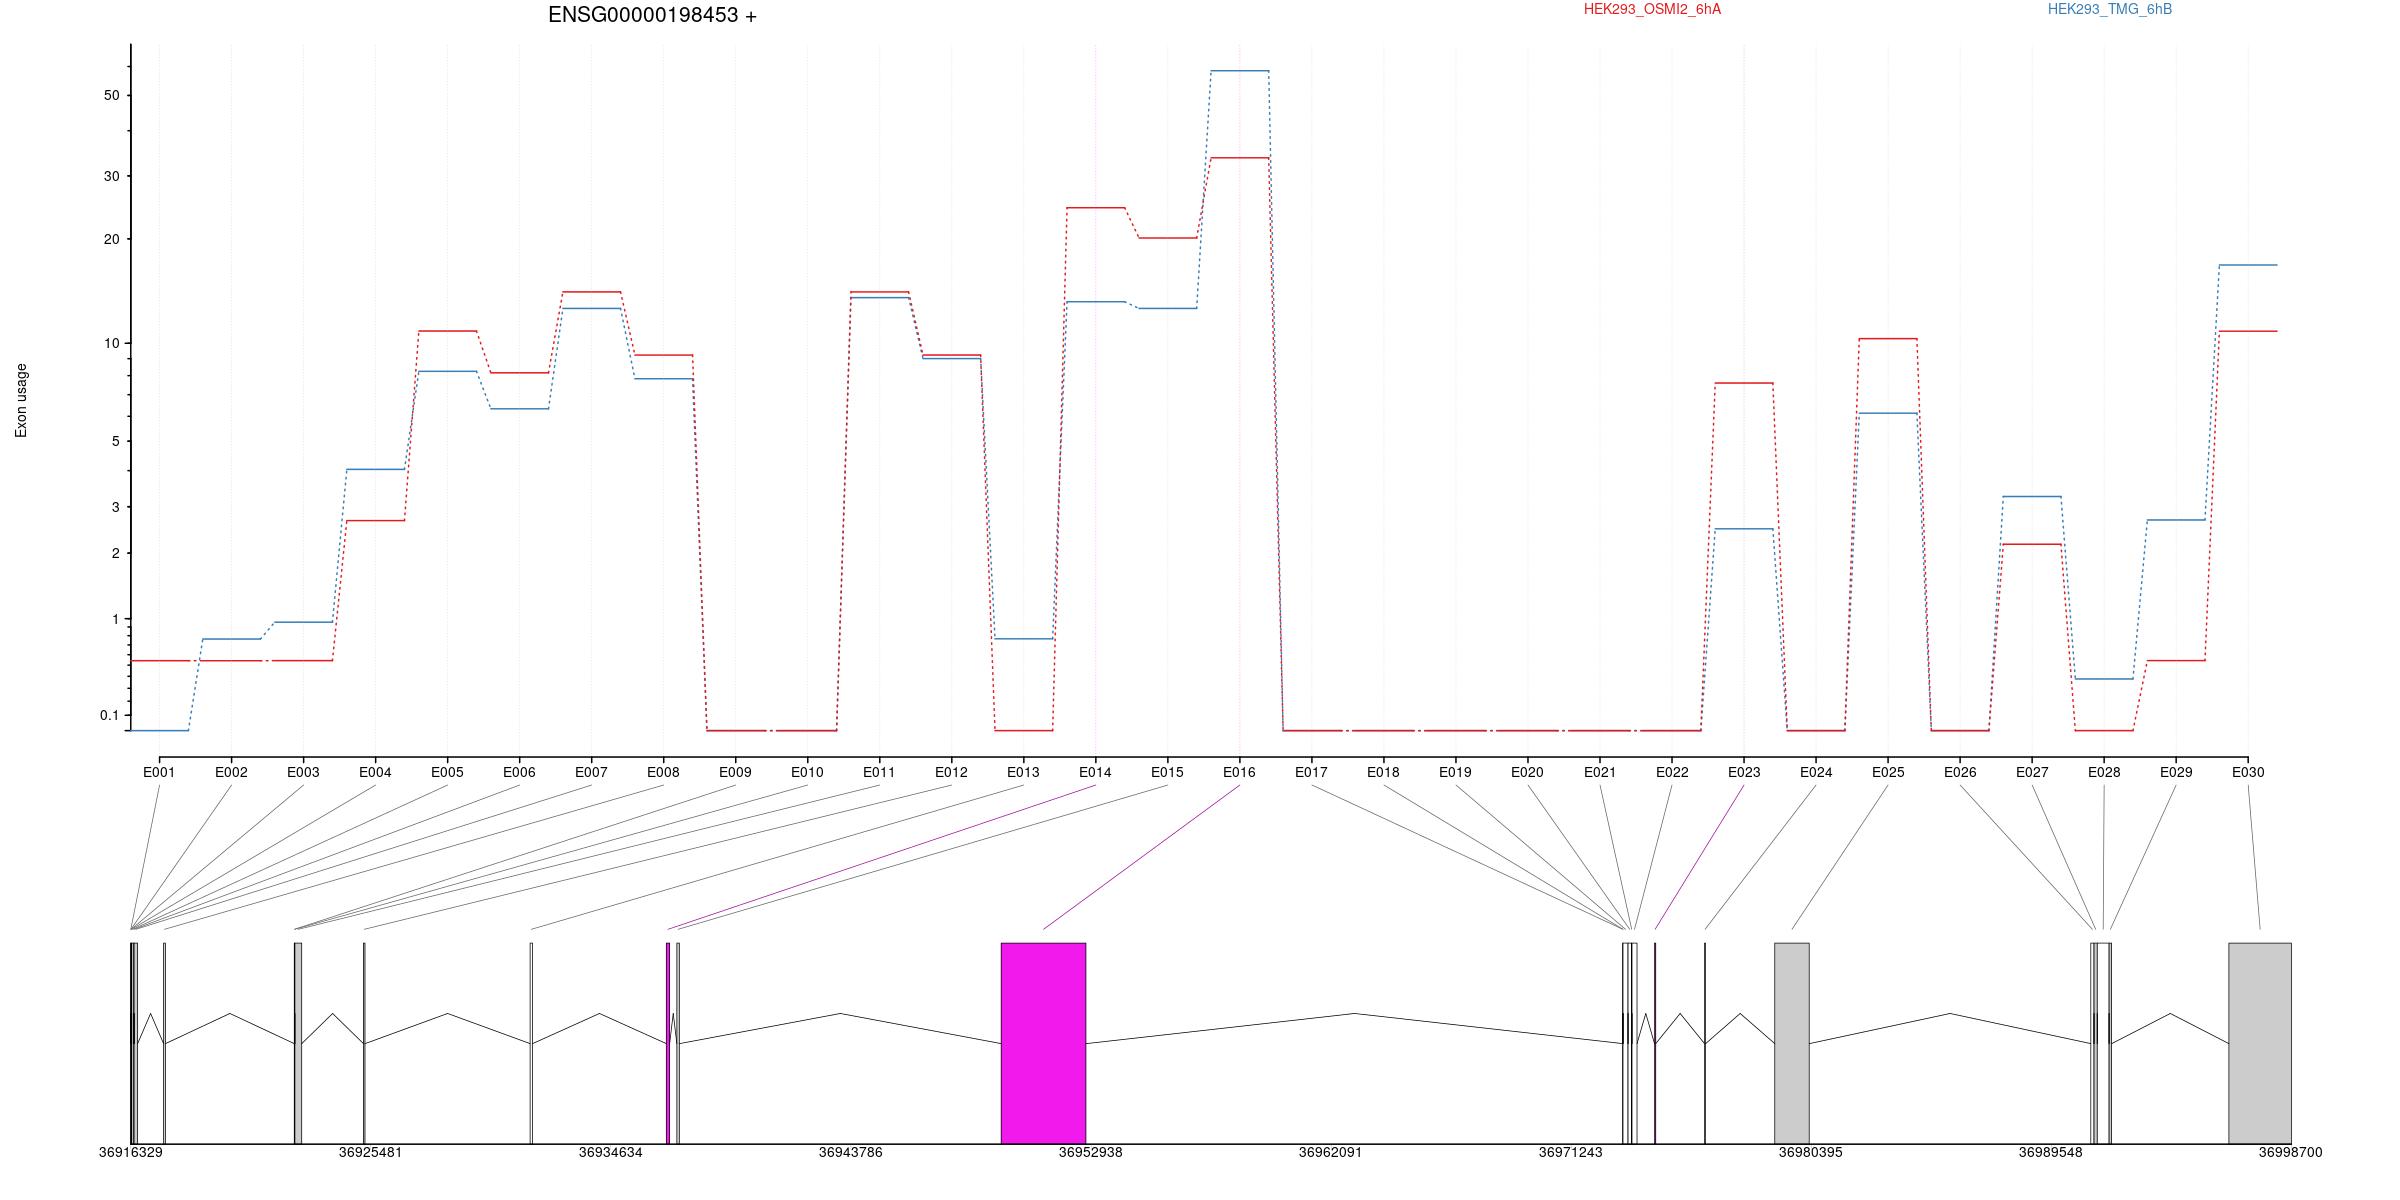Click exon label E017

pyautogui.click(x=1311, y=772)
